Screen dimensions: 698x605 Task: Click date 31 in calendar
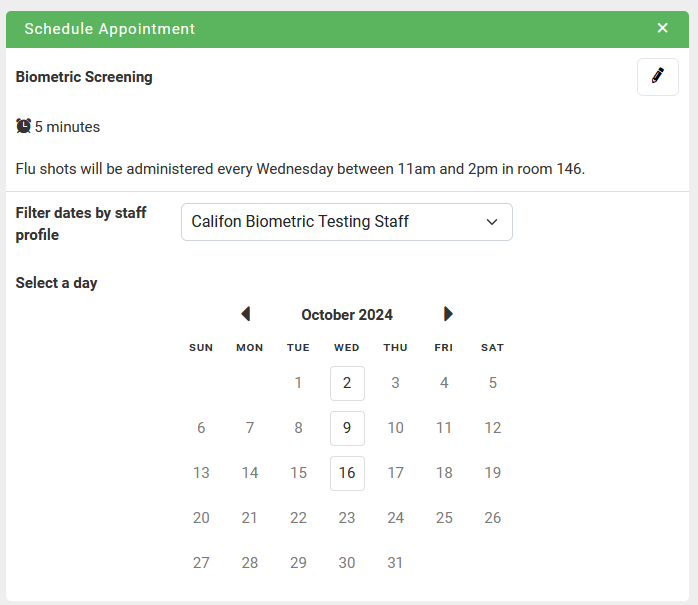coord(395,563)
